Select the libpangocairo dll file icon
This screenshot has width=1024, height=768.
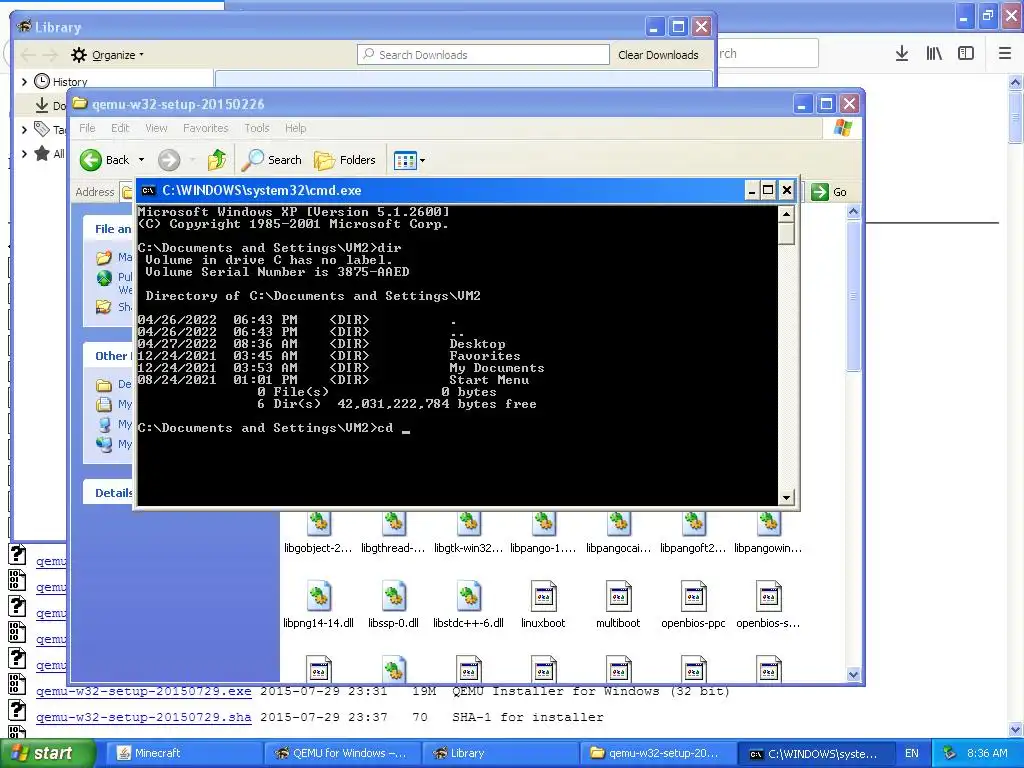pos(618,526)
